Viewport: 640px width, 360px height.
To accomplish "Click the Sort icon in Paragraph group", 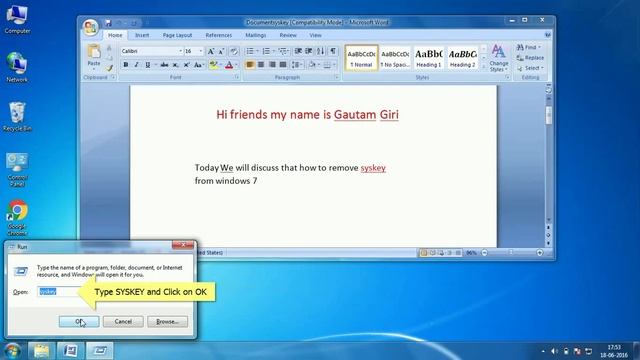I will [321, 51].
